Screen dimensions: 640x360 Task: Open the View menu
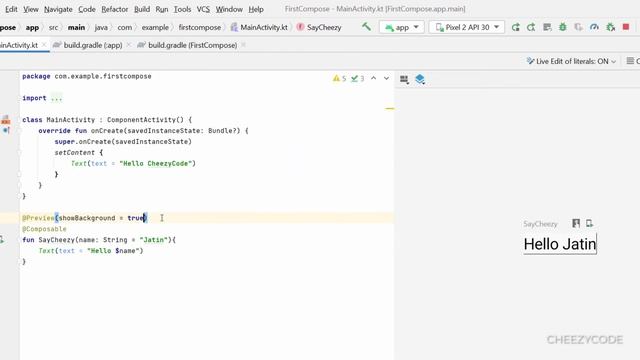(31, 9)
